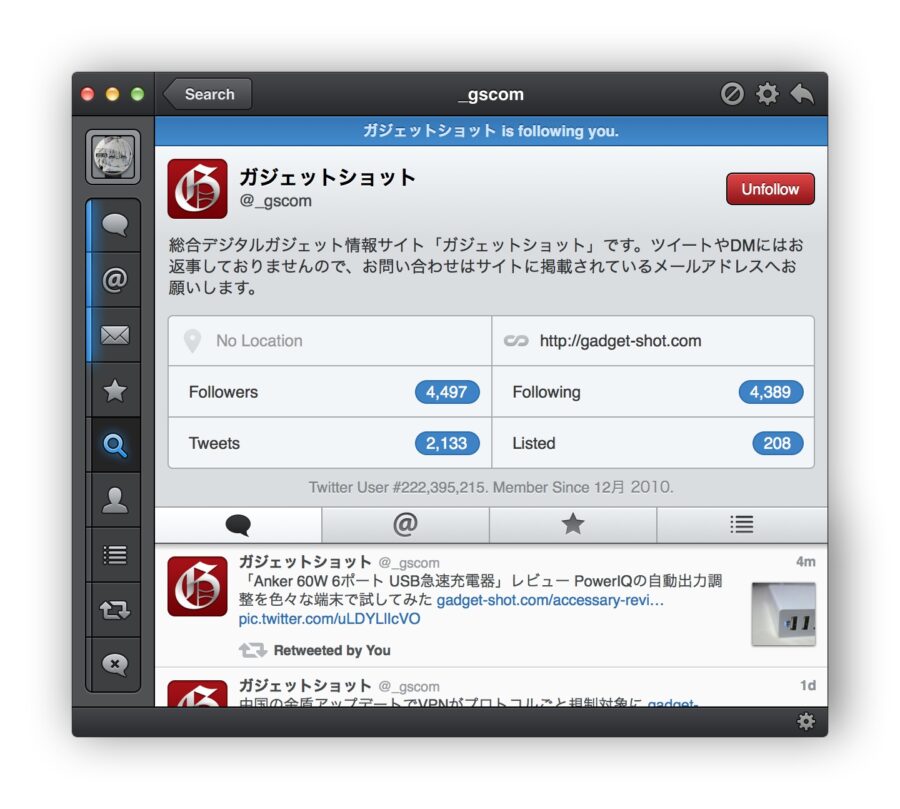
Task: Minimize window with yellow button
Action: [x=112, y=94]
